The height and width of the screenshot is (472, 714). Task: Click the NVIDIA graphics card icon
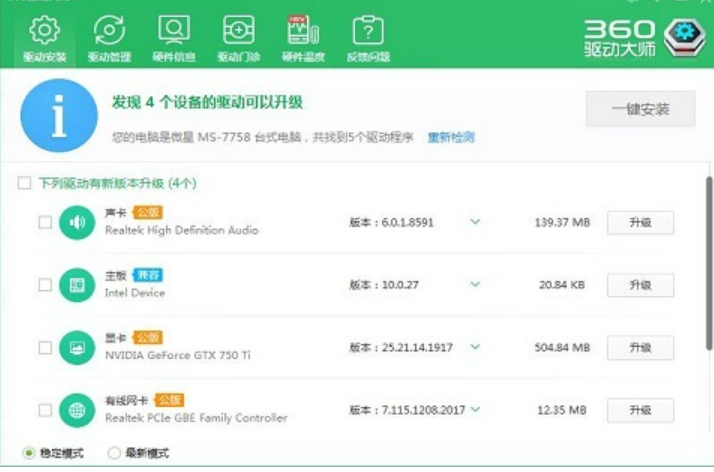click(x=77, y=348)
